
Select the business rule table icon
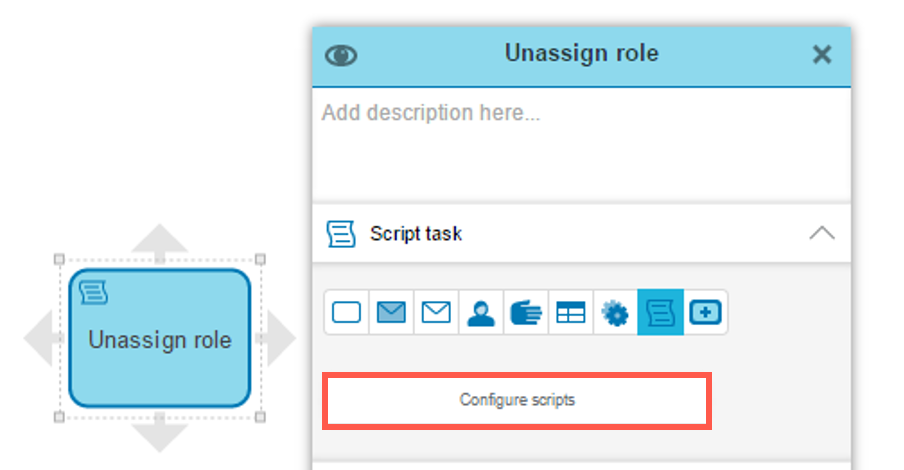[570, 313]
